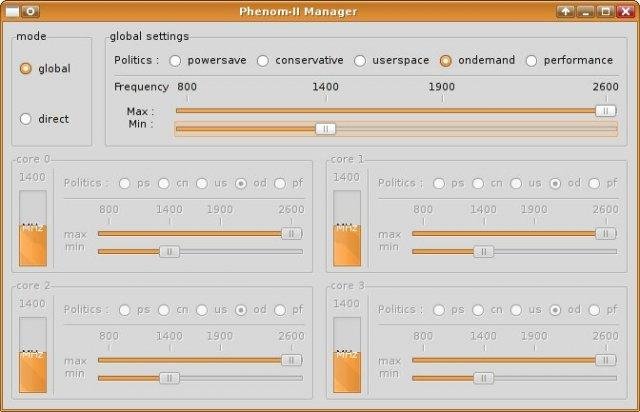Click the 'core 2' group label
The height and width of the screenshot is (412, 640).
33,285
